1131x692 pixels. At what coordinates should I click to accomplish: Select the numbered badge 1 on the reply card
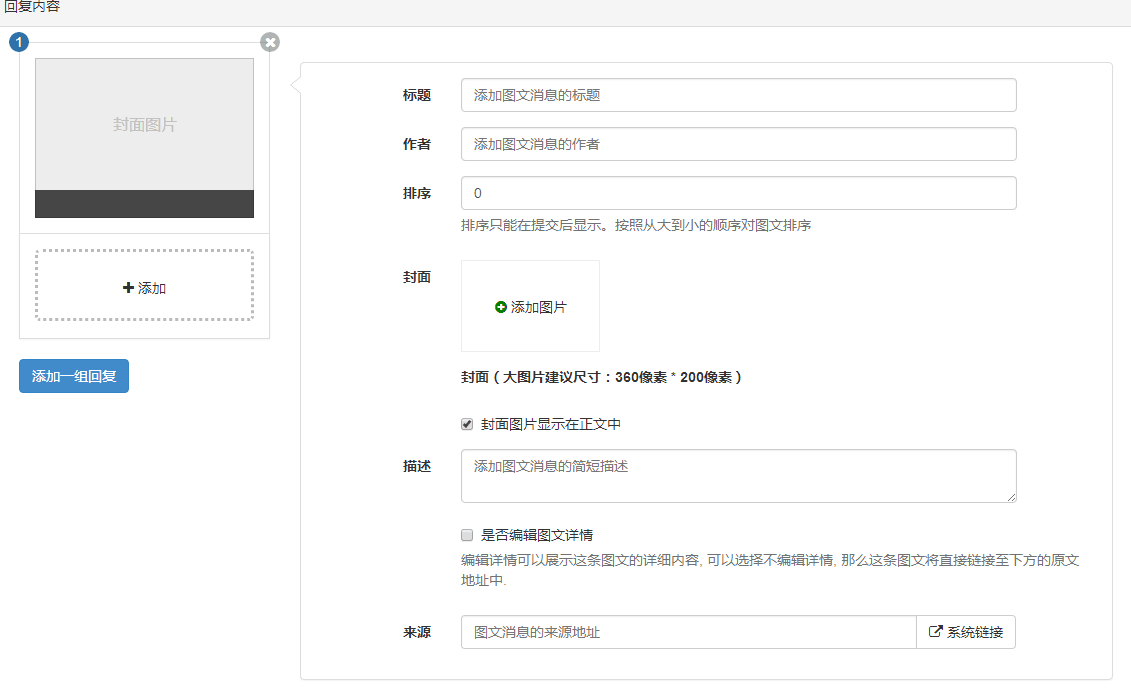[19, 42]
